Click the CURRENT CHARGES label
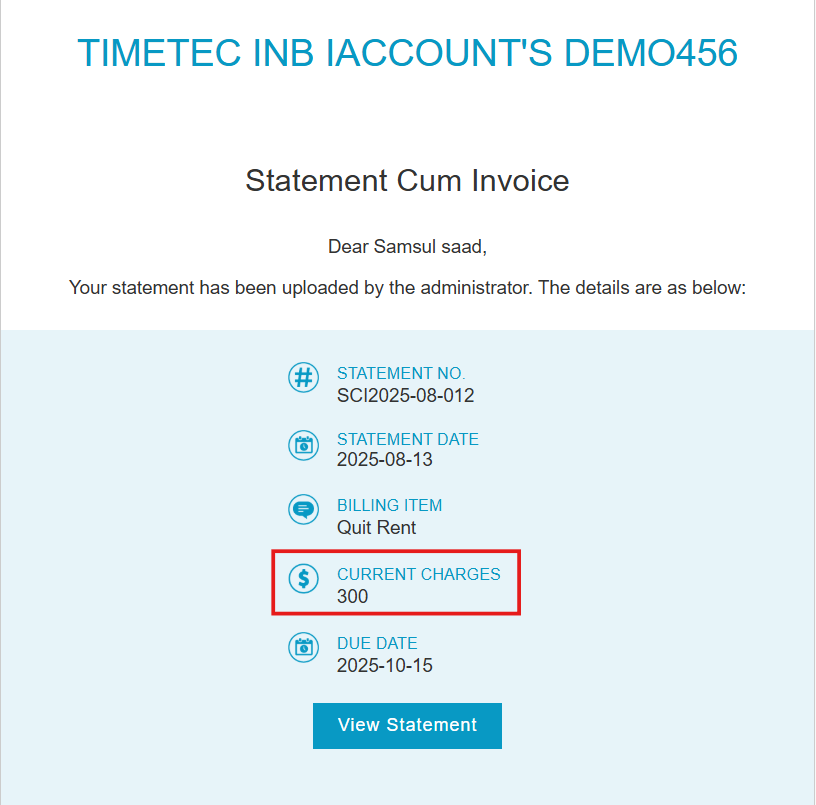The height and width of the screenshot is (805, 816). click(418, 574)
